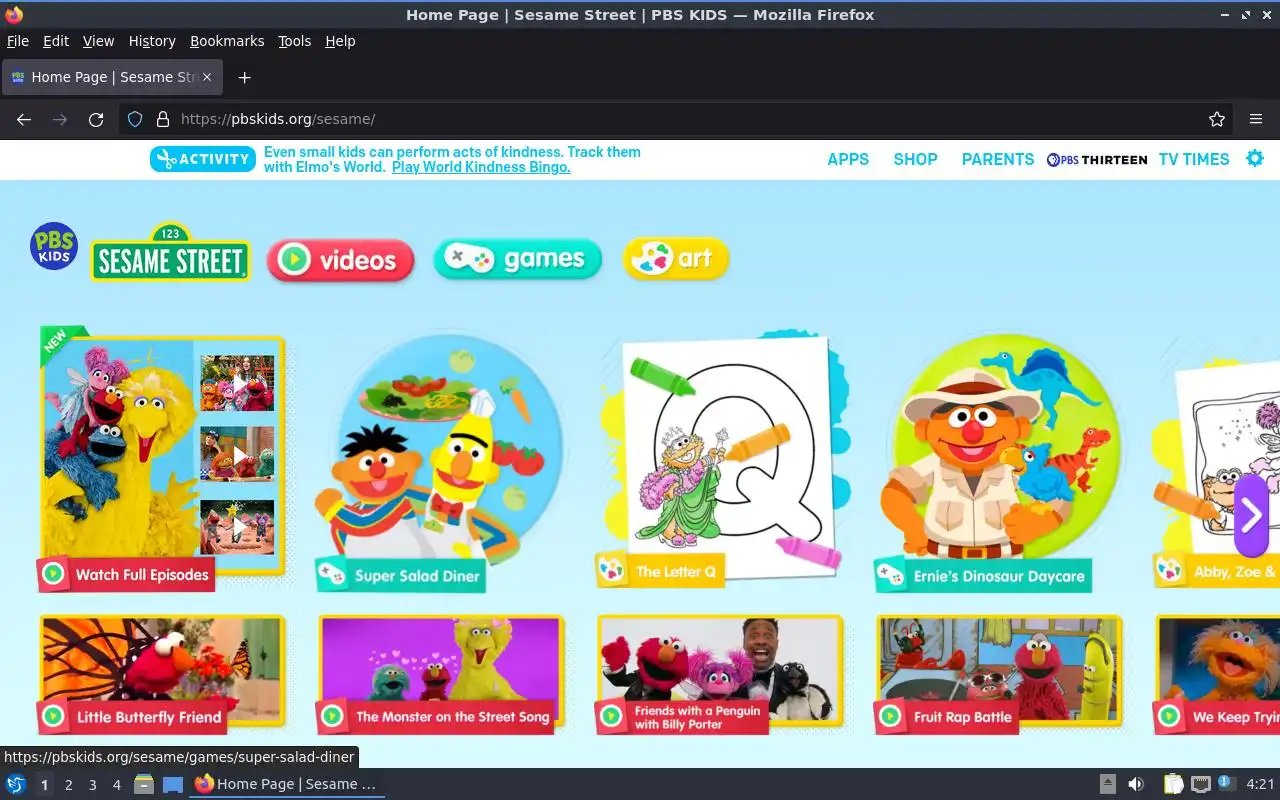Switch to workspace 2
Viewport: 1280px width, 800px height.
[x=68, y=785]
